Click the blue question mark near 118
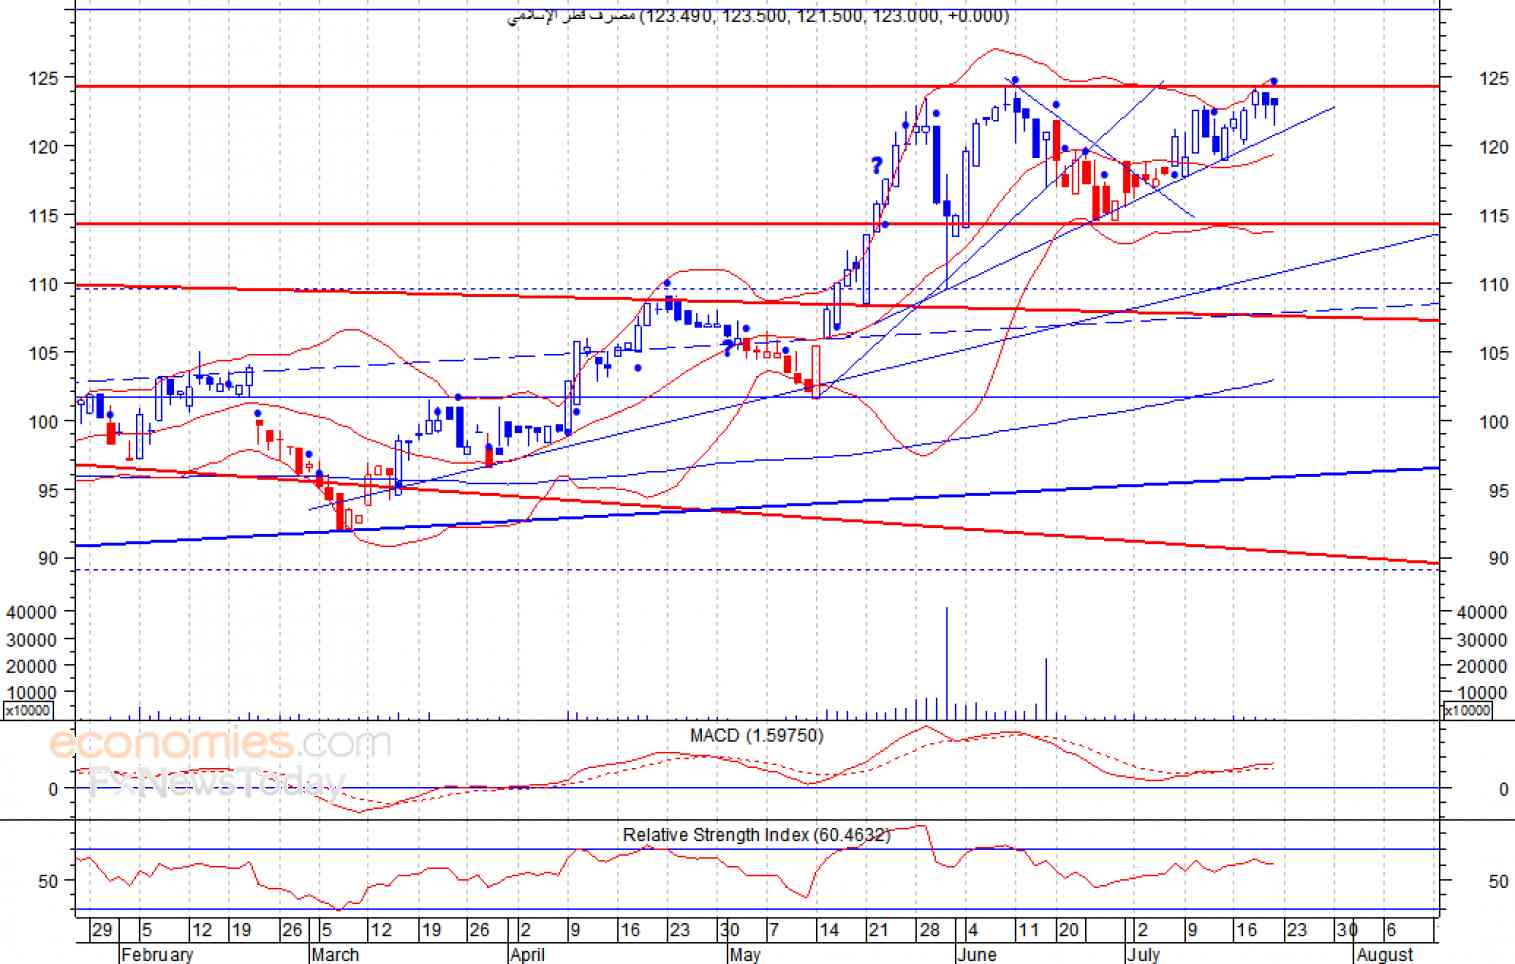The height and width of the screenshot is (964, 1515). [876, 165]
